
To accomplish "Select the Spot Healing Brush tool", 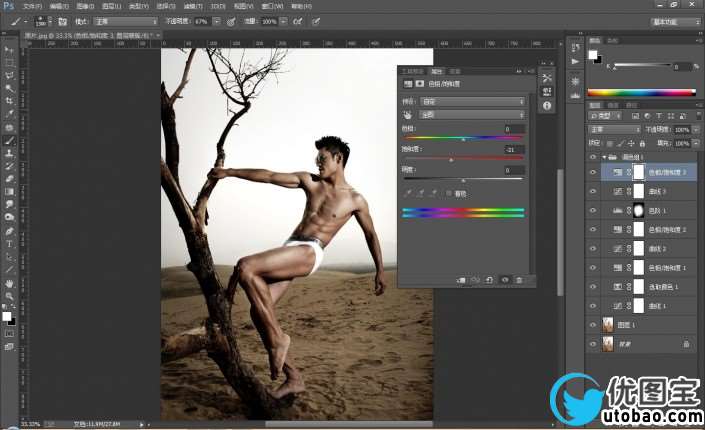I will 9,127.
